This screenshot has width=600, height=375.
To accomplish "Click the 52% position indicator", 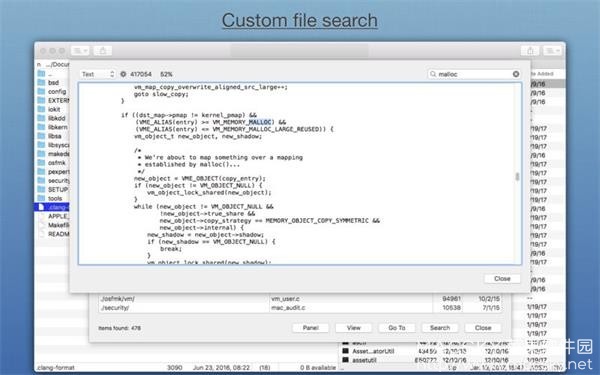I will click(x=166, y=74).
